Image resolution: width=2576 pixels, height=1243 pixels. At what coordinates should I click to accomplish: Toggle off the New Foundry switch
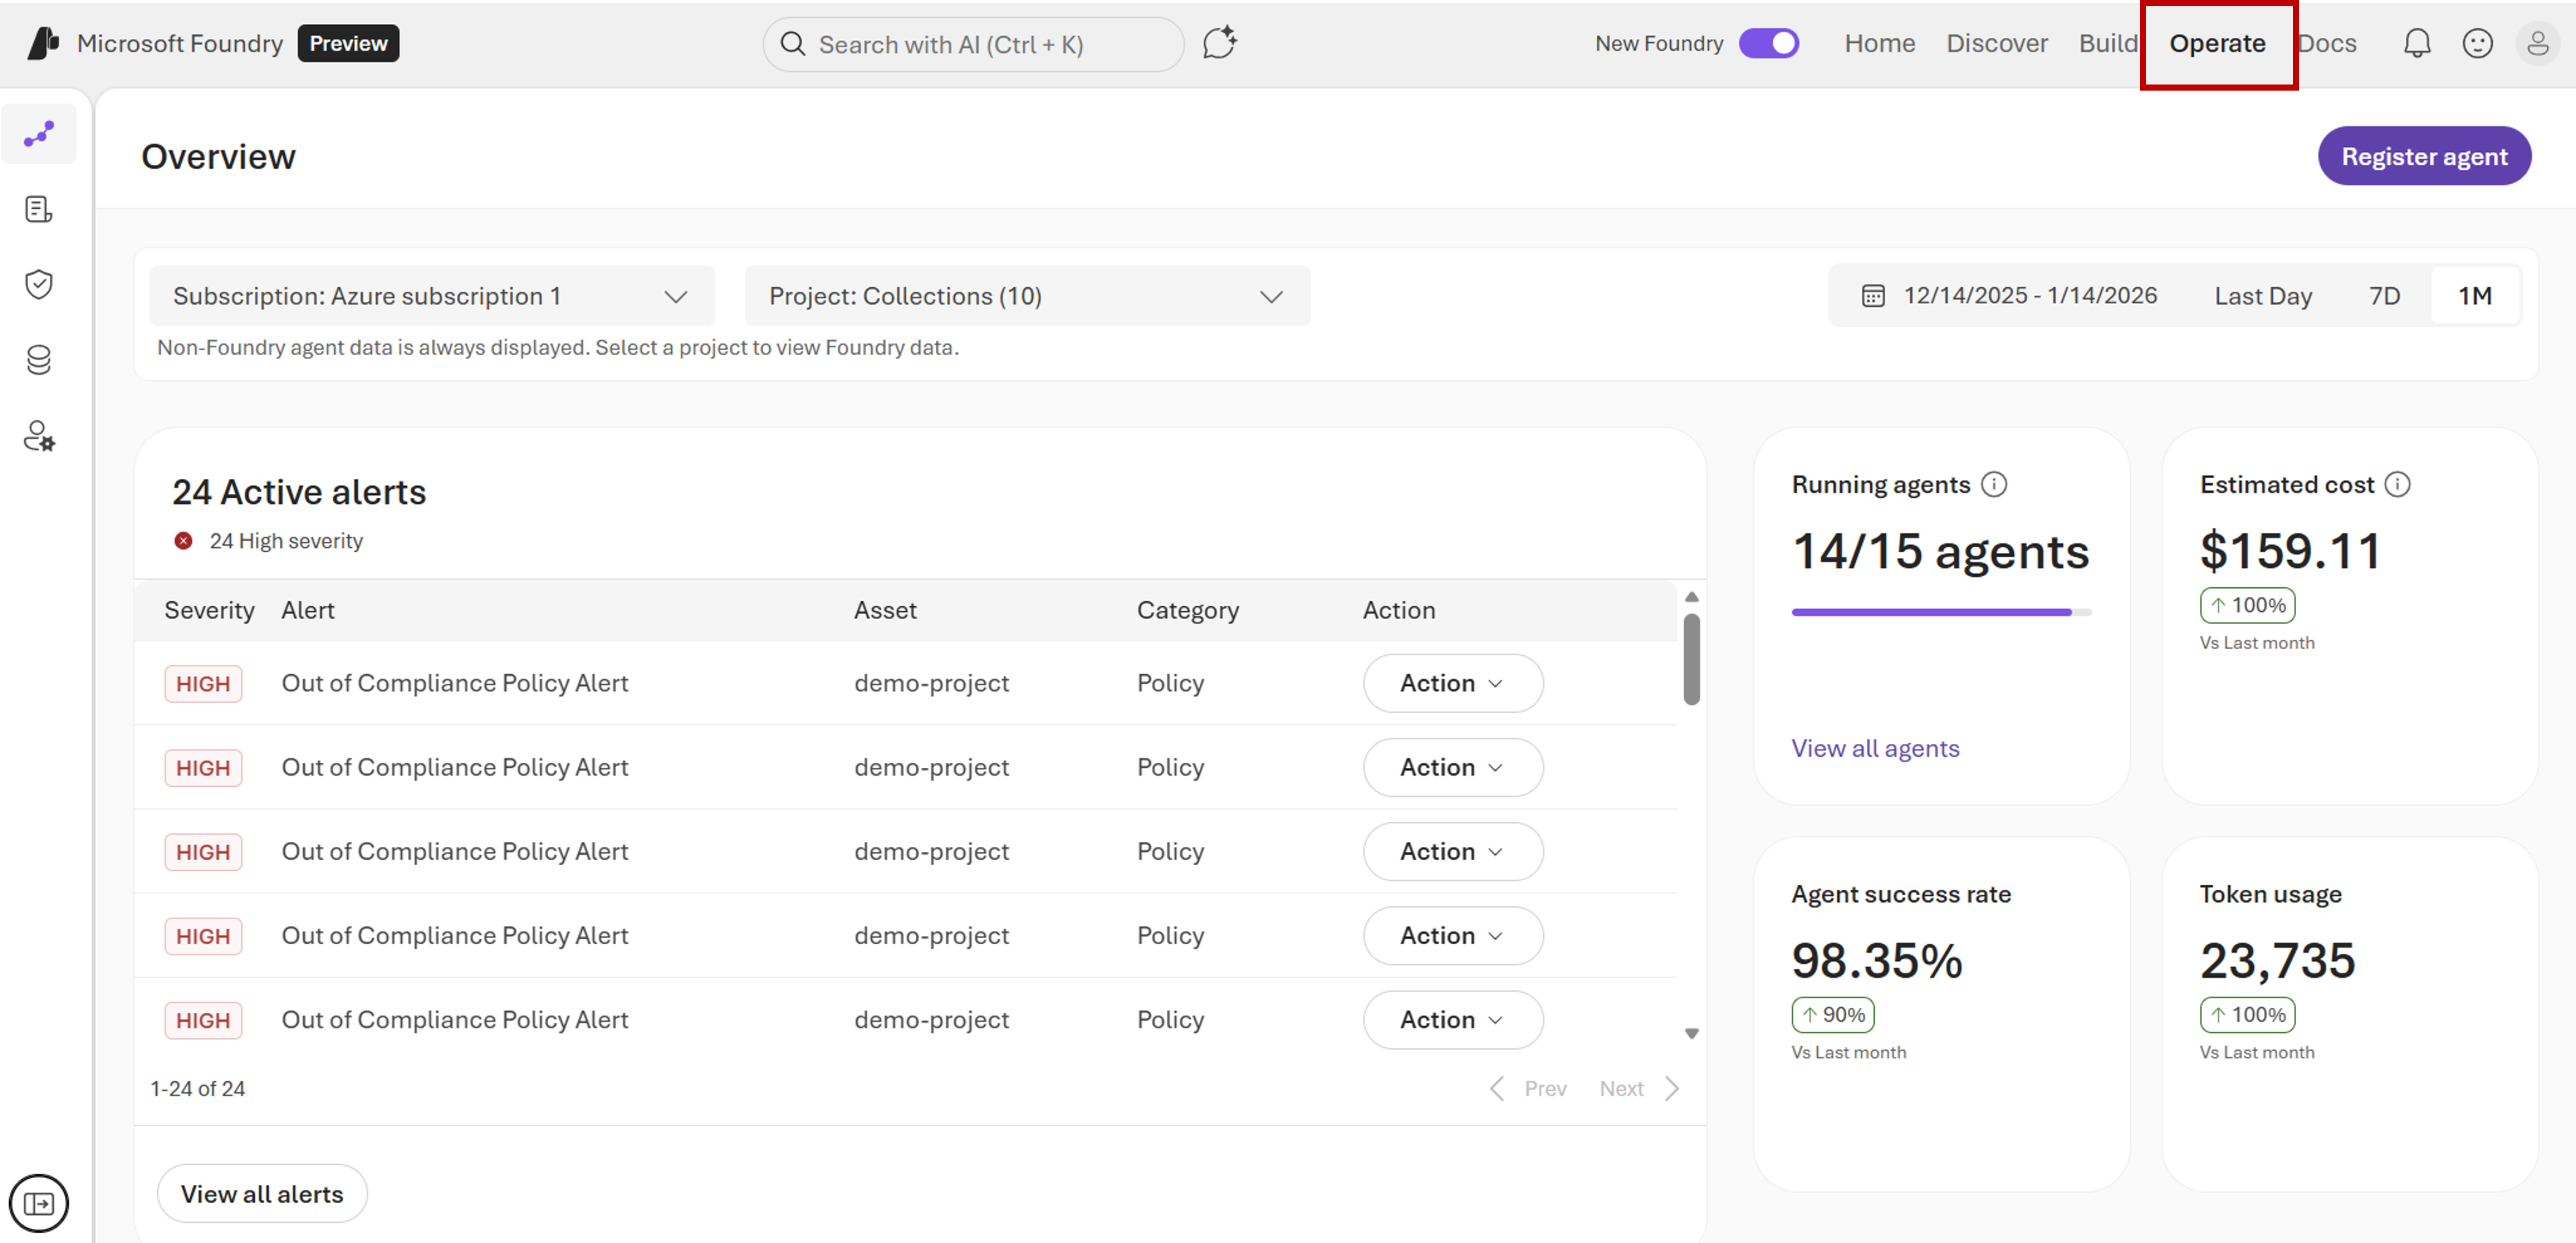pyautogui.click(x=1769, y=43)
